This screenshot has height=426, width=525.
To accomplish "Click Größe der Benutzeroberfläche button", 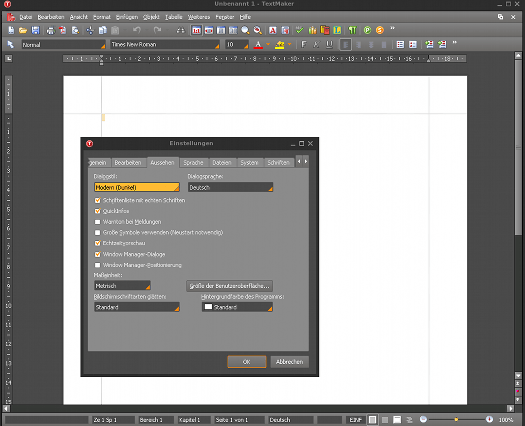I will 229,286.
